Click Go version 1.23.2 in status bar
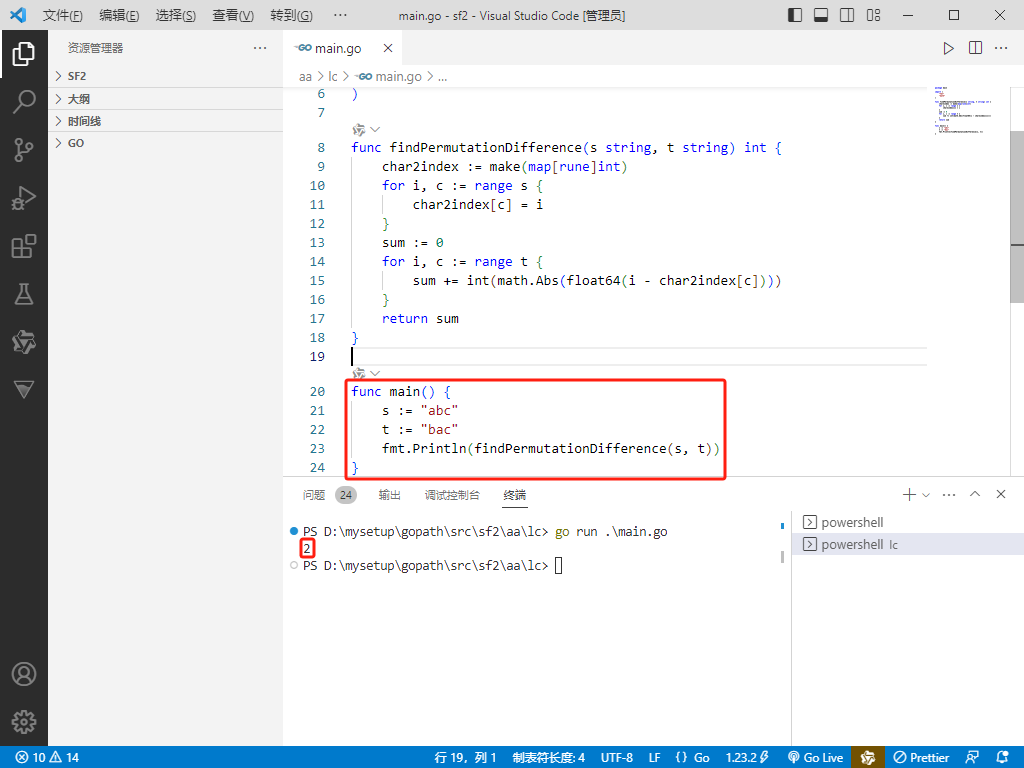This screenshot has width=1024, height=768. (746, 758)
